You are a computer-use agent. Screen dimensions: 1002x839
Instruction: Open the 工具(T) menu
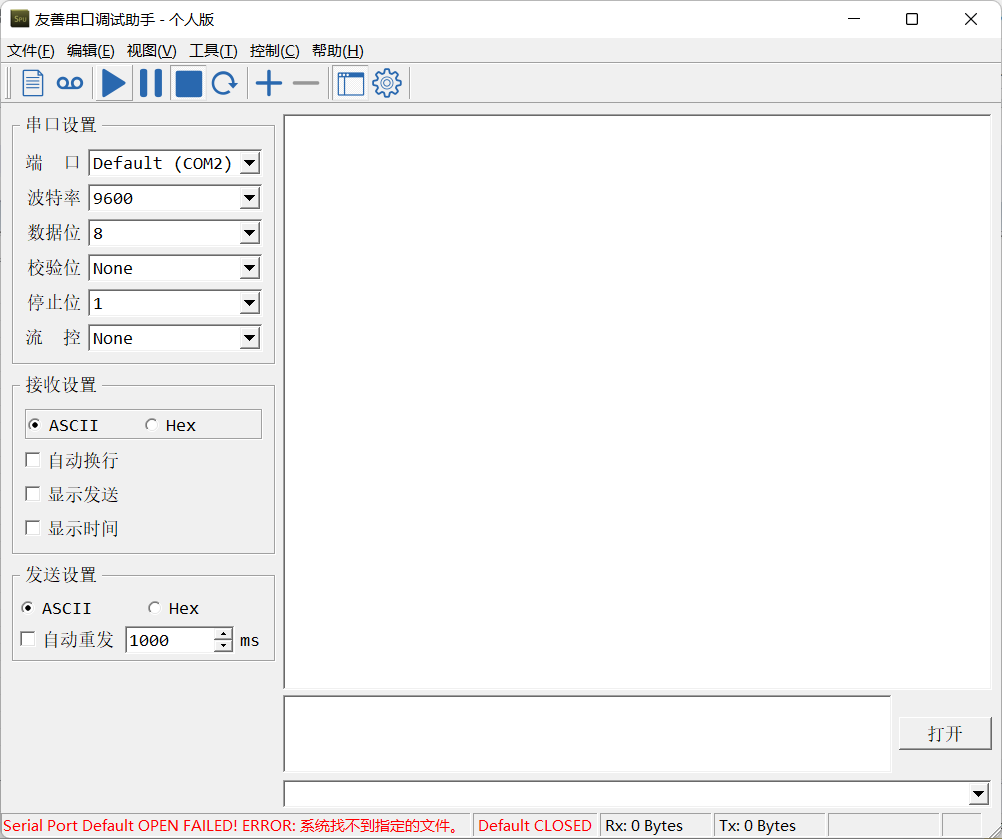click(x=213, y=51)
